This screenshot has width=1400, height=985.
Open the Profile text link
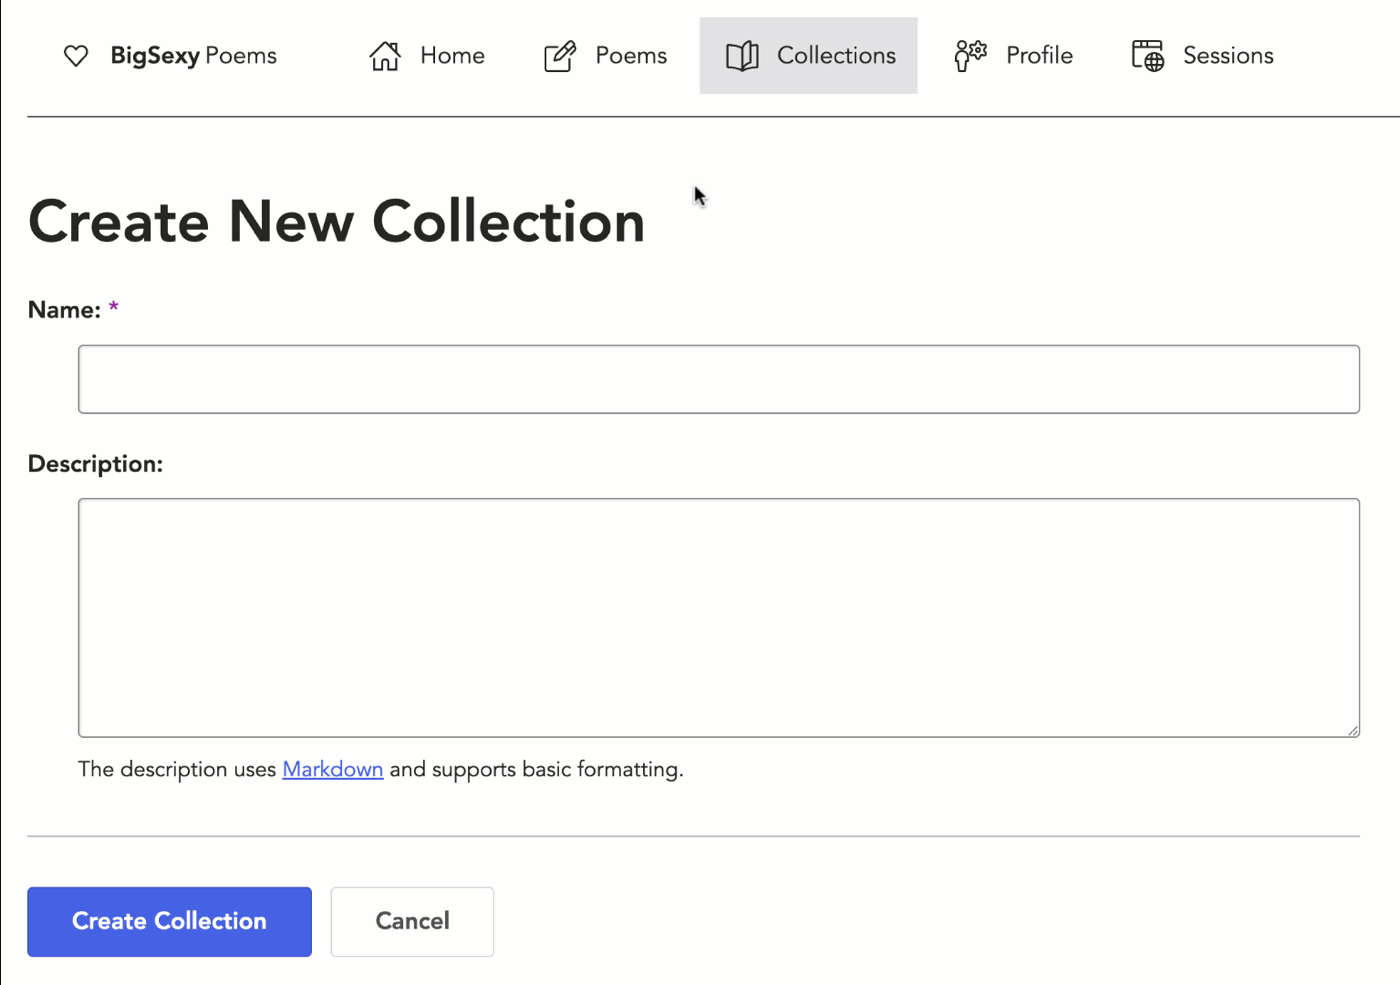[x=1039, y=56]
